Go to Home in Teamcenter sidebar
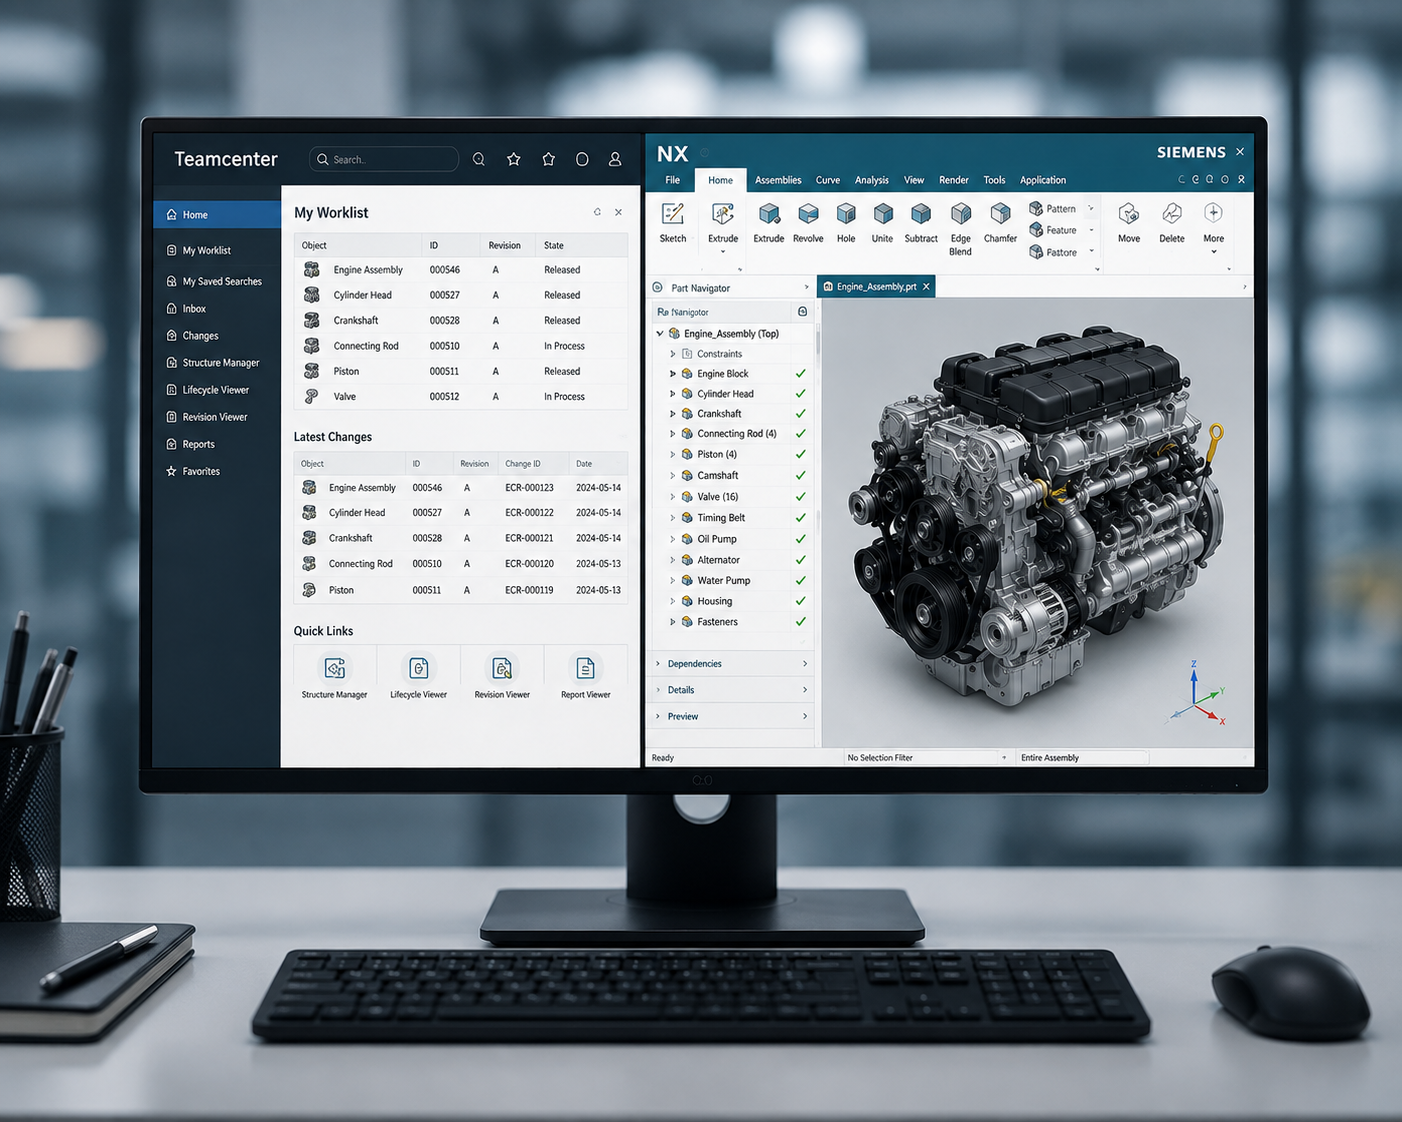Image resolution: width=1402 pixels, height=1122 pixels. pyautogui.click(x=217, y=215)
